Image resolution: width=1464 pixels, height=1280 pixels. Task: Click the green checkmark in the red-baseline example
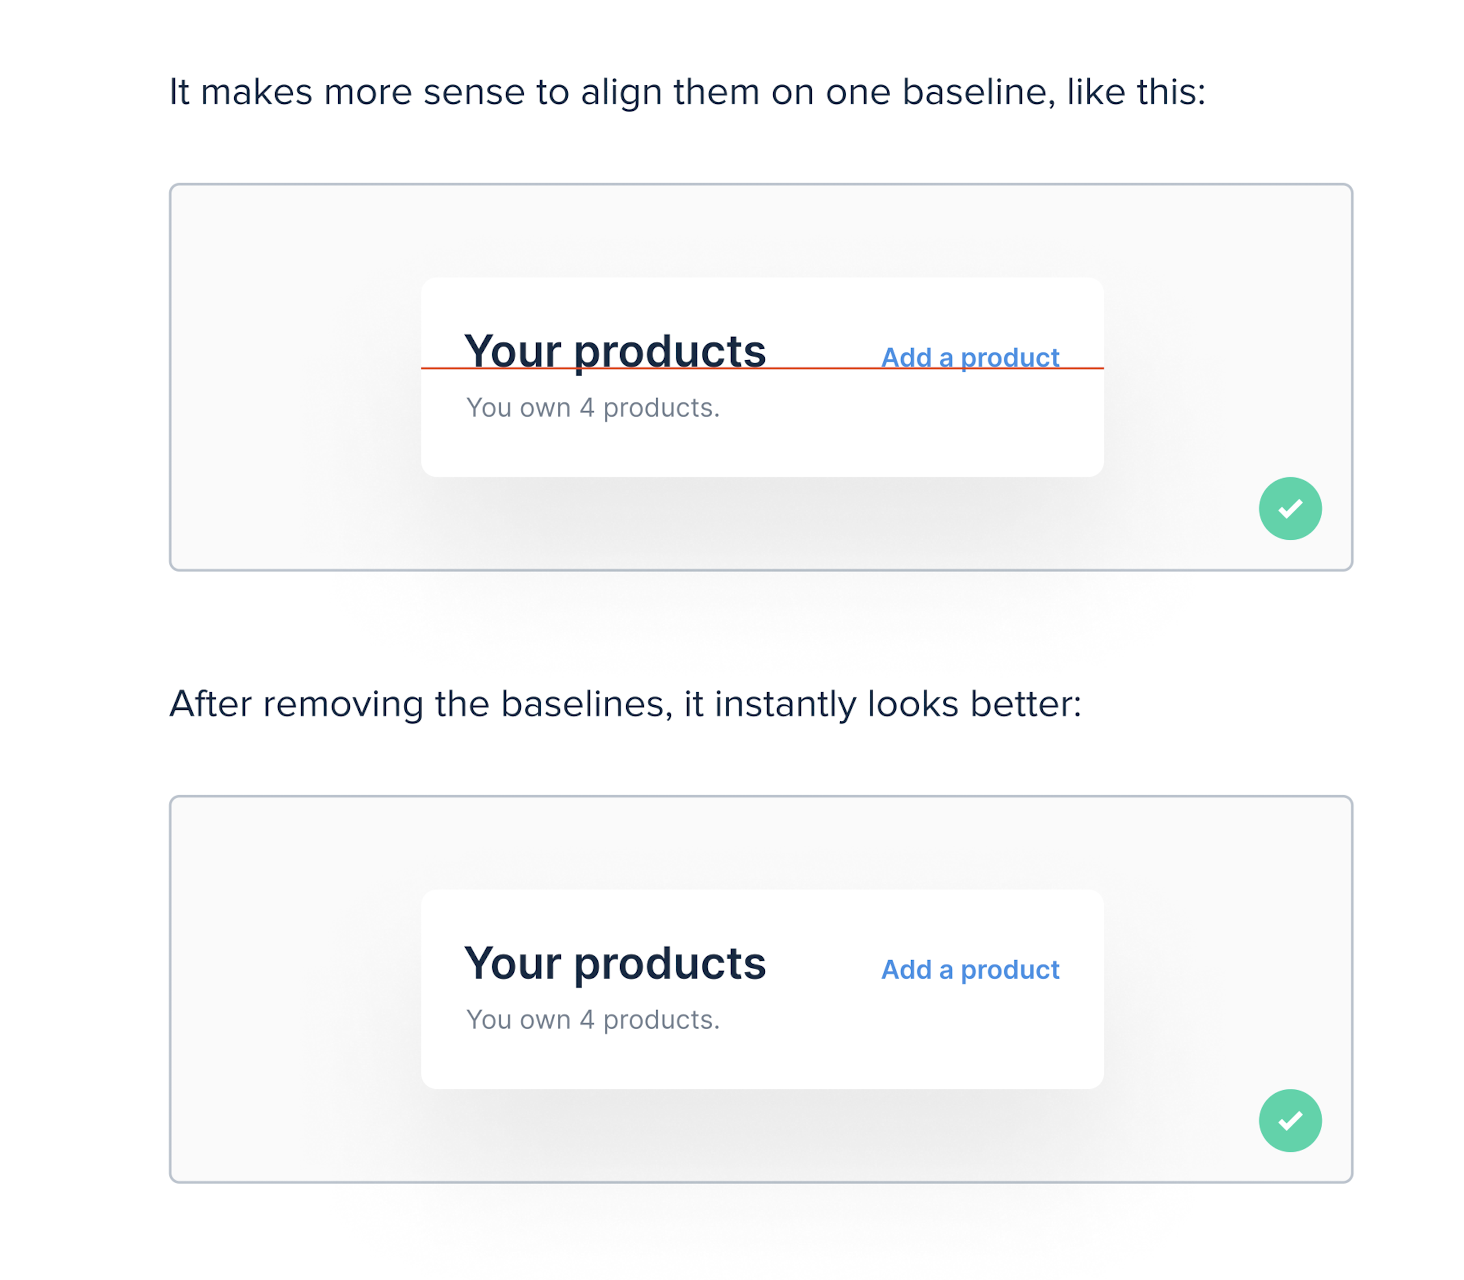pyautogui.click(x=1290, y=509)
